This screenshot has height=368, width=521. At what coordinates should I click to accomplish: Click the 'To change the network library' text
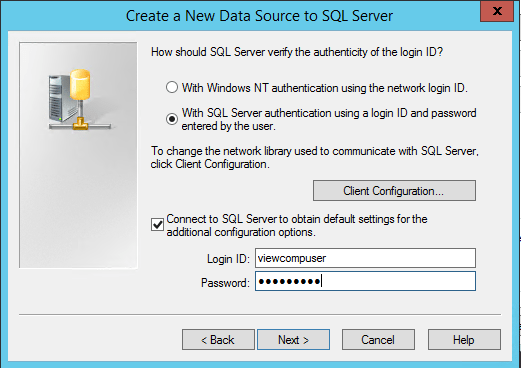pos(314,157)
